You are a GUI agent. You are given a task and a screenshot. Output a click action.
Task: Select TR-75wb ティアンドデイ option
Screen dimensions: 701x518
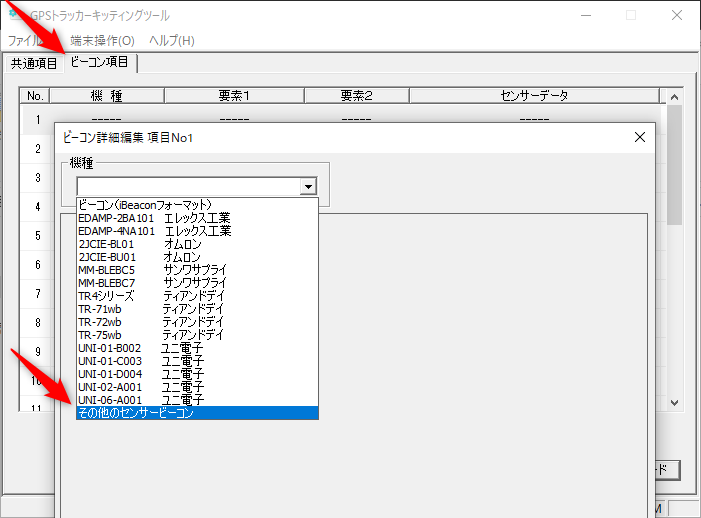pos(197,335)
